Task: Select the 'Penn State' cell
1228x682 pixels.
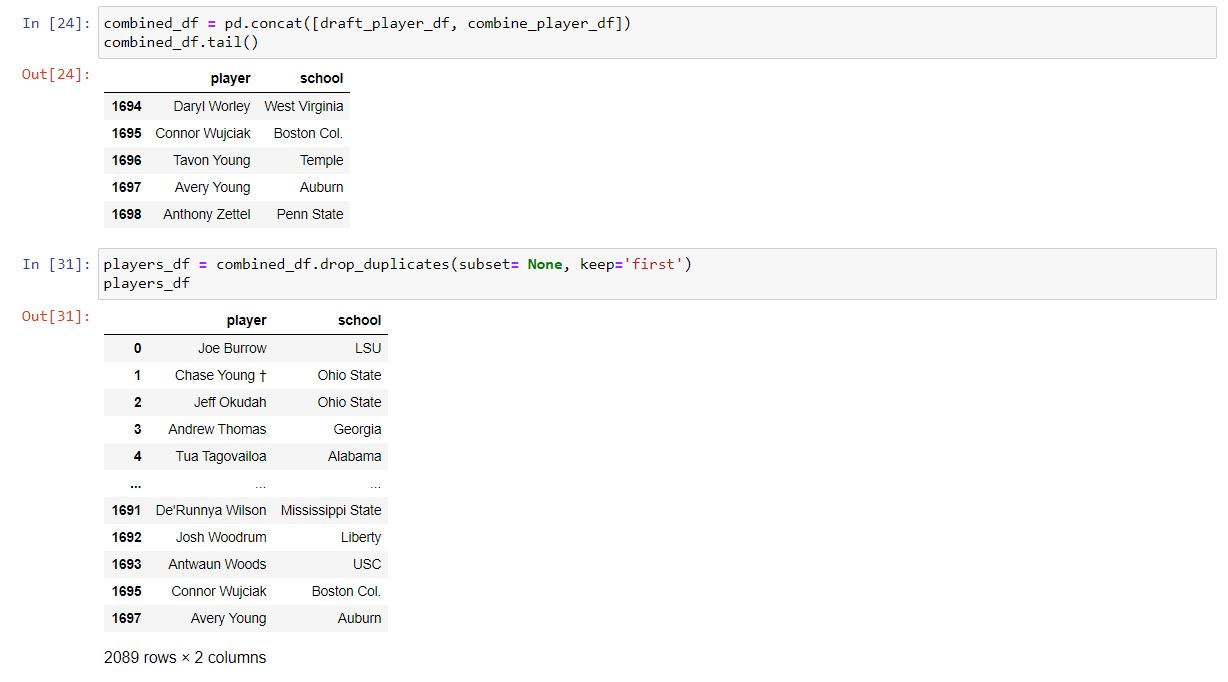Action: [x=310, y=214]
